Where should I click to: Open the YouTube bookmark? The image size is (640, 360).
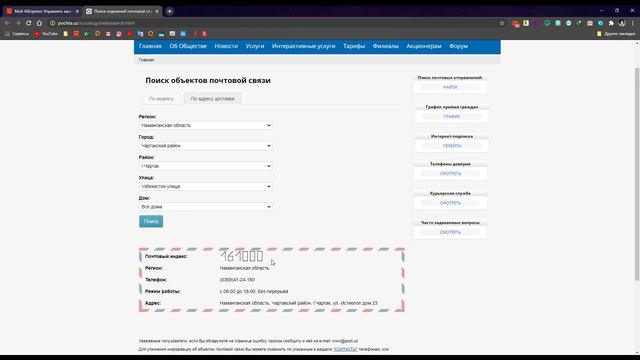(46, 34)
